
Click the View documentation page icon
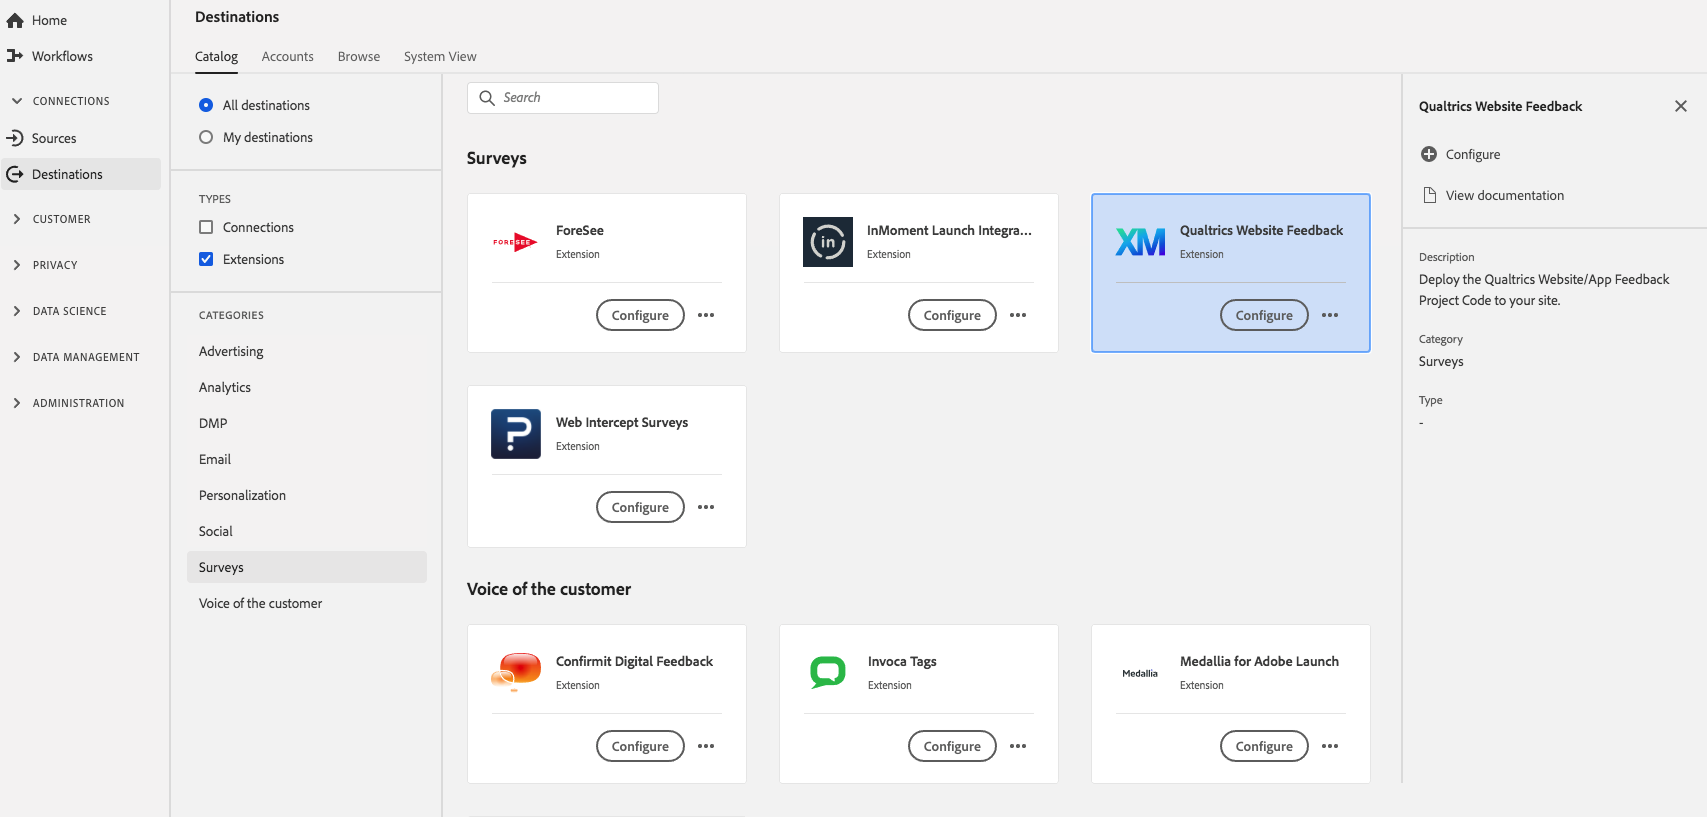coord(1429,195)
